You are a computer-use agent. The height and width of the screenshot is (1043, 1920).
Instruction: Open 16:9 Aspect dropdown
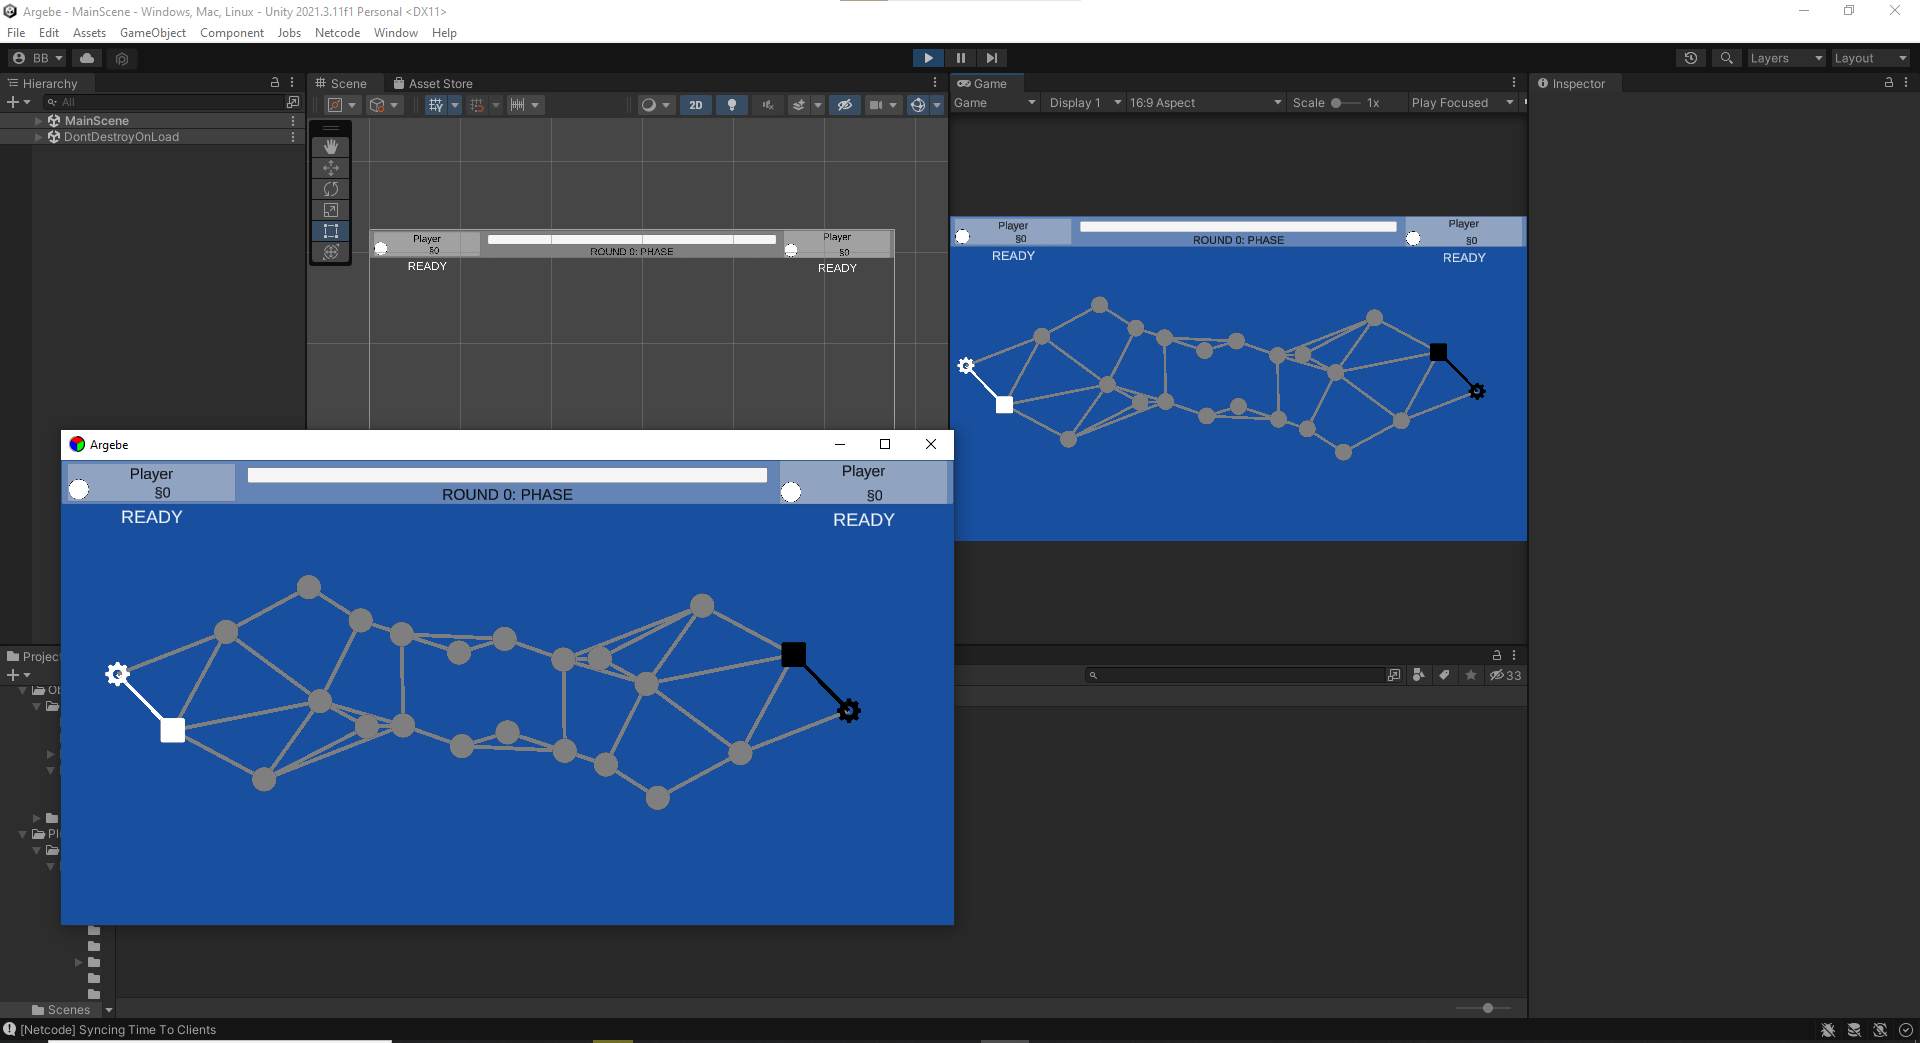(x=1205, y=103)
